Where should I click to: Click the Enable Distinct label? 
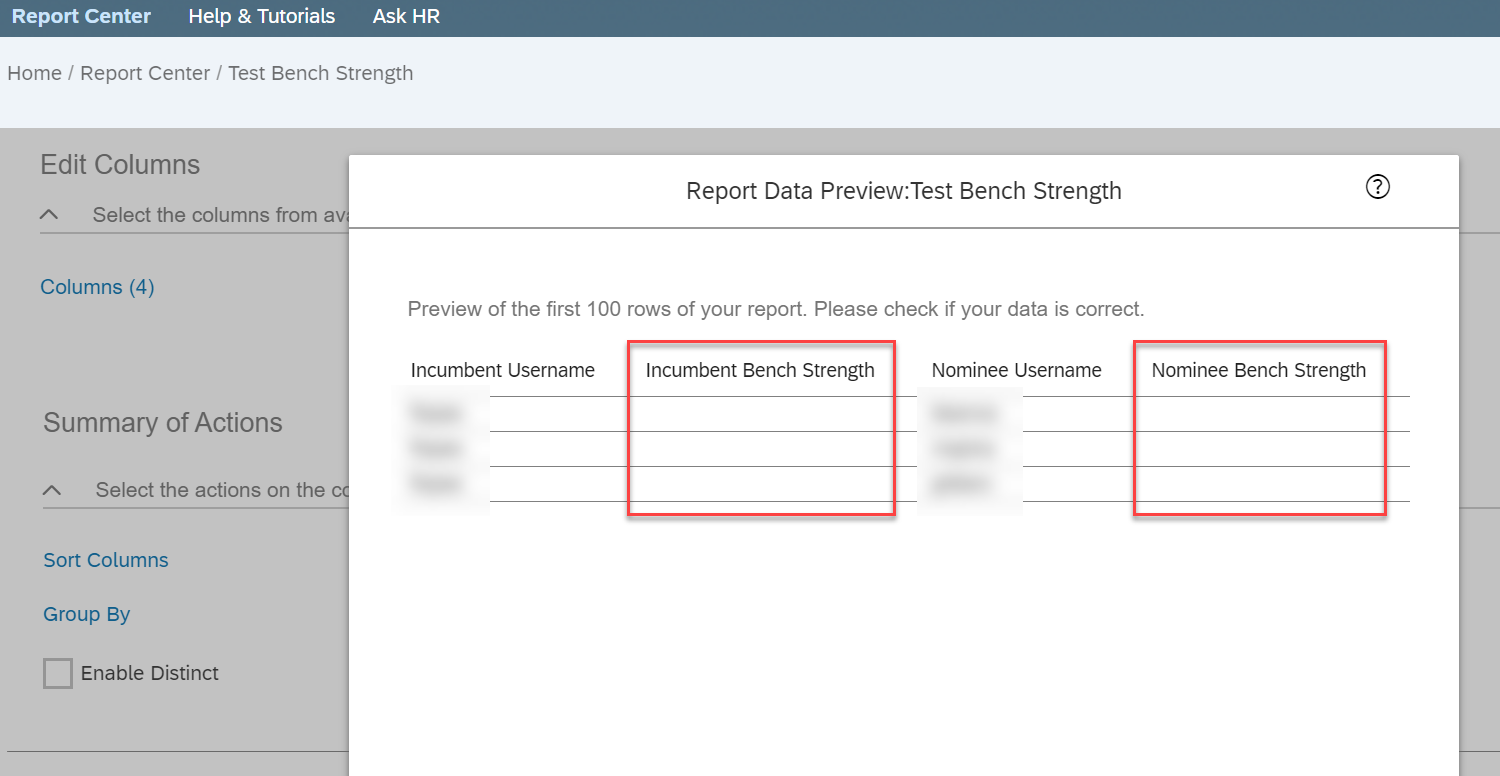(150, 673)
